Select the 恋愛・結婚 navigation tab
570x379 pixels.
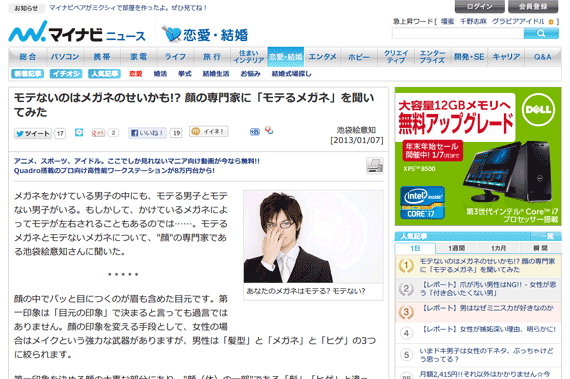click(286, 57)
